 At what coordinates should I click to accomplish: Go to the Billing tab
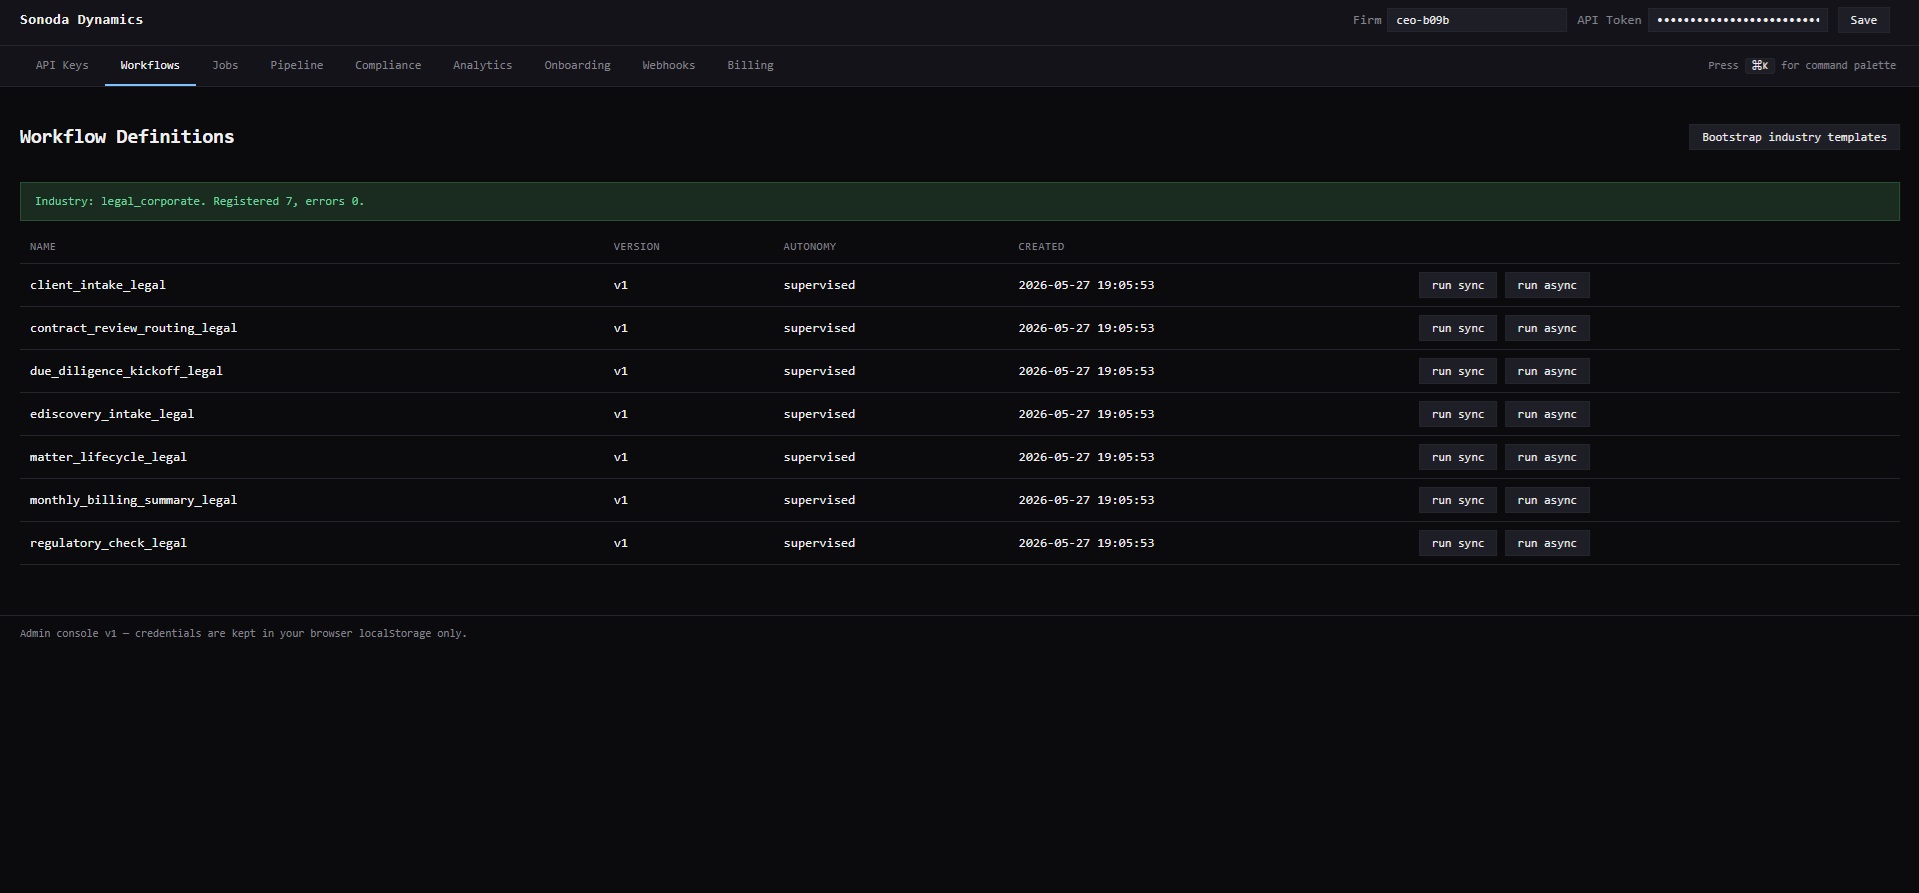coord(750,65)
